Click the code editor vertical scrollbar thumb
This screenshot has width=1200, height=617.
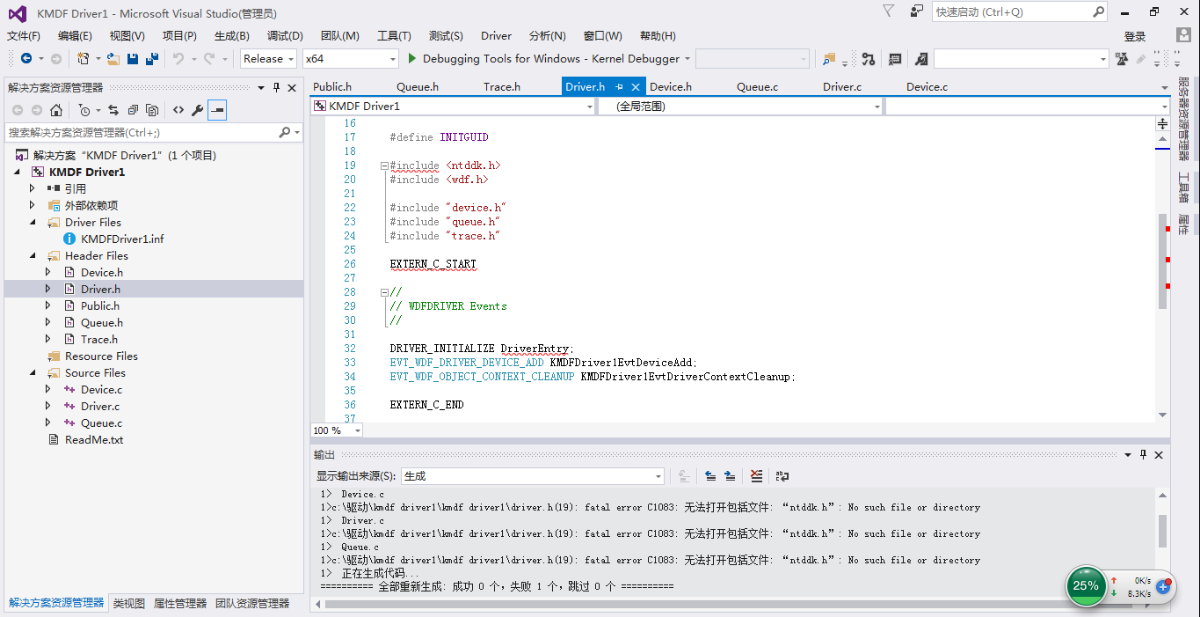tap(1162, 260)
